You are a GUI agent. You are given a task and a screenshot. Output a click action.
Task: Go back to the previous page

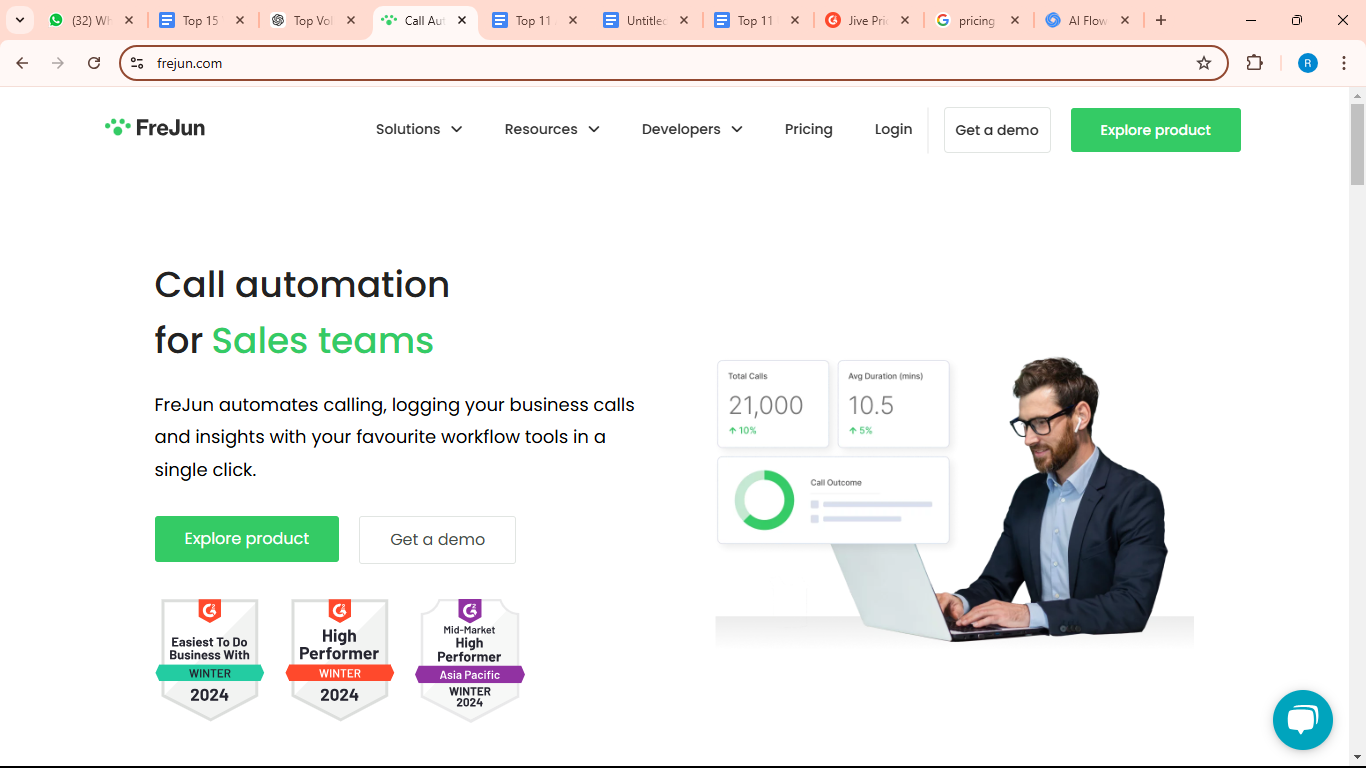(22, 63)
